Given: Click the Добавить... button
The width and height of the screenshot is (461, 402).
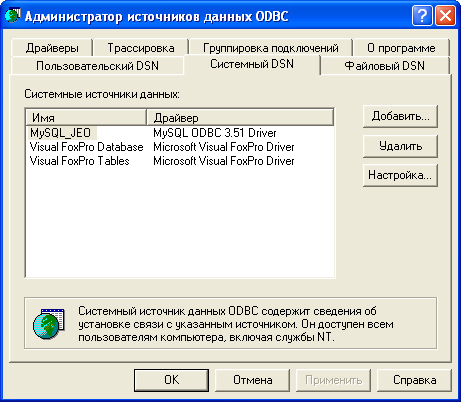Looking at the screenshot, I should click(400, 116).
